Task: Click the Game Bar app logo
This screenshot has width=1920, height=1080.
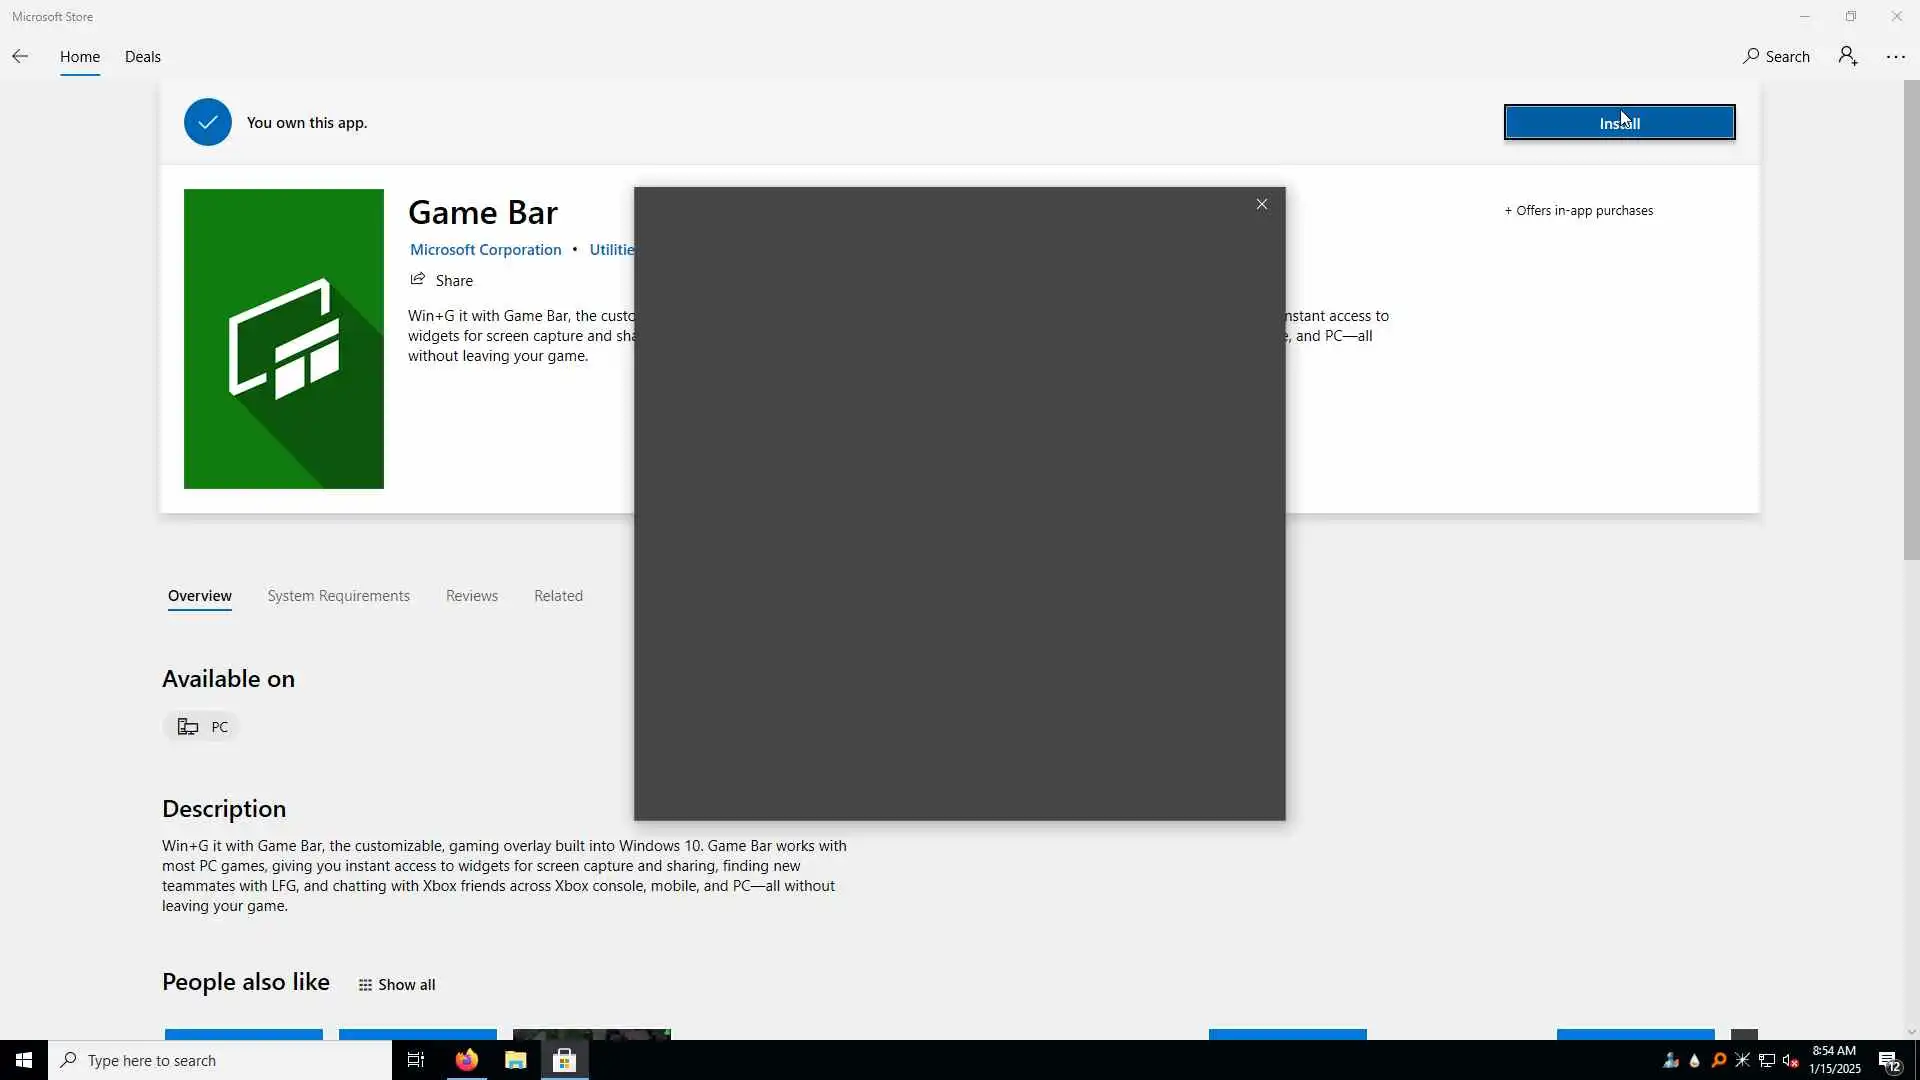Action: point(283,339)
